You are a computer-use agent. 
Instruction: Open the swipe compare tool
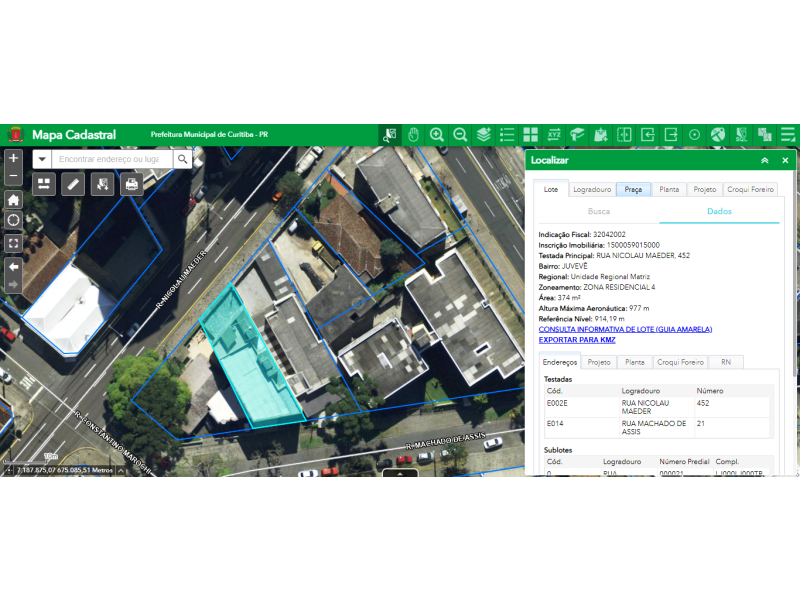624,135
